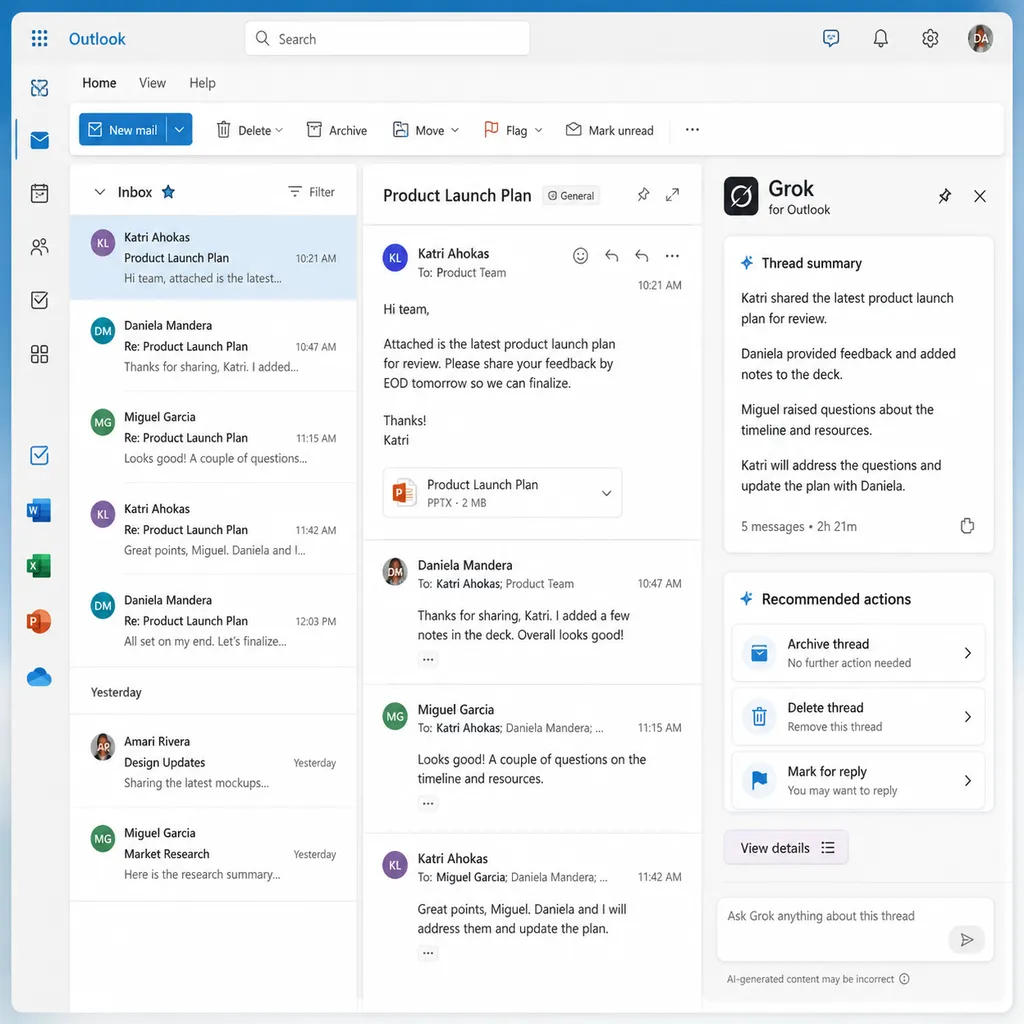This screenshot has height=1024, width=1024.
Task: Pin the Product Launch Plan conversation
Action: pyautogui.click(x=643, y=195)
